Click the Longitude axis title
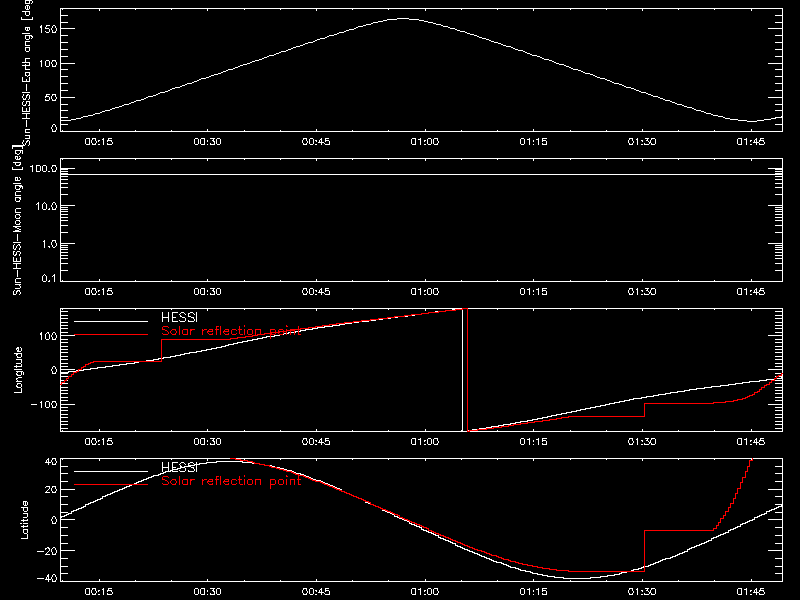 (18, 370)
